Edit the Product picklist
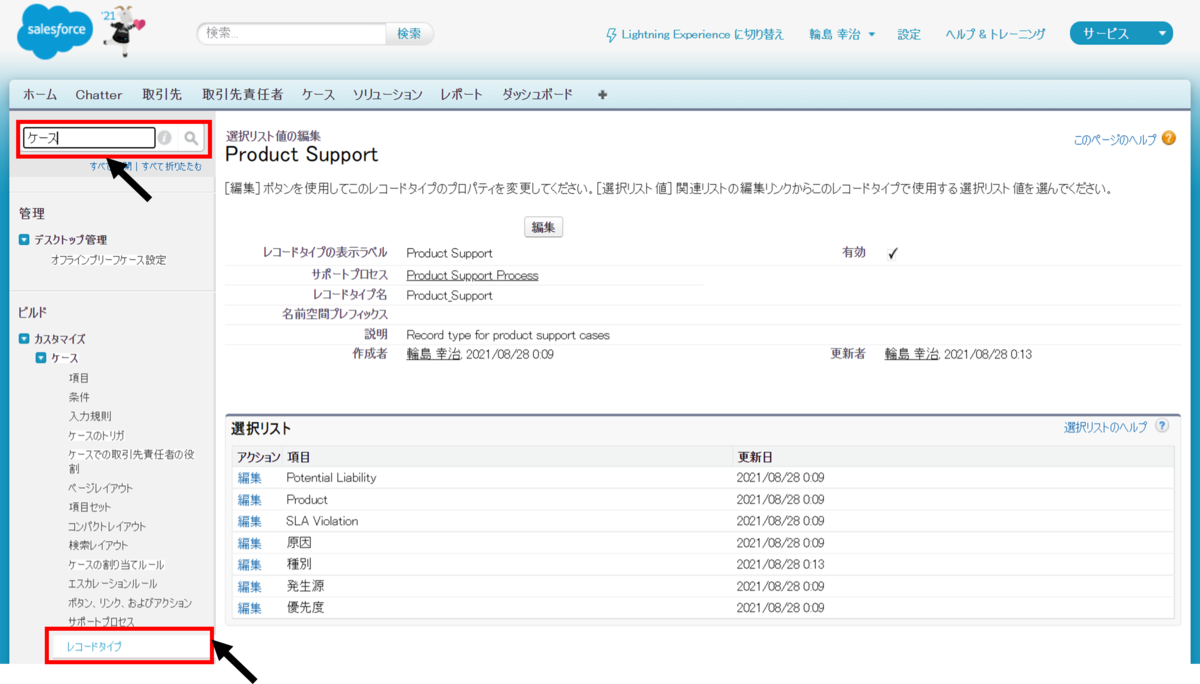This screenshot has width=1200, height=684. (249, 500)
